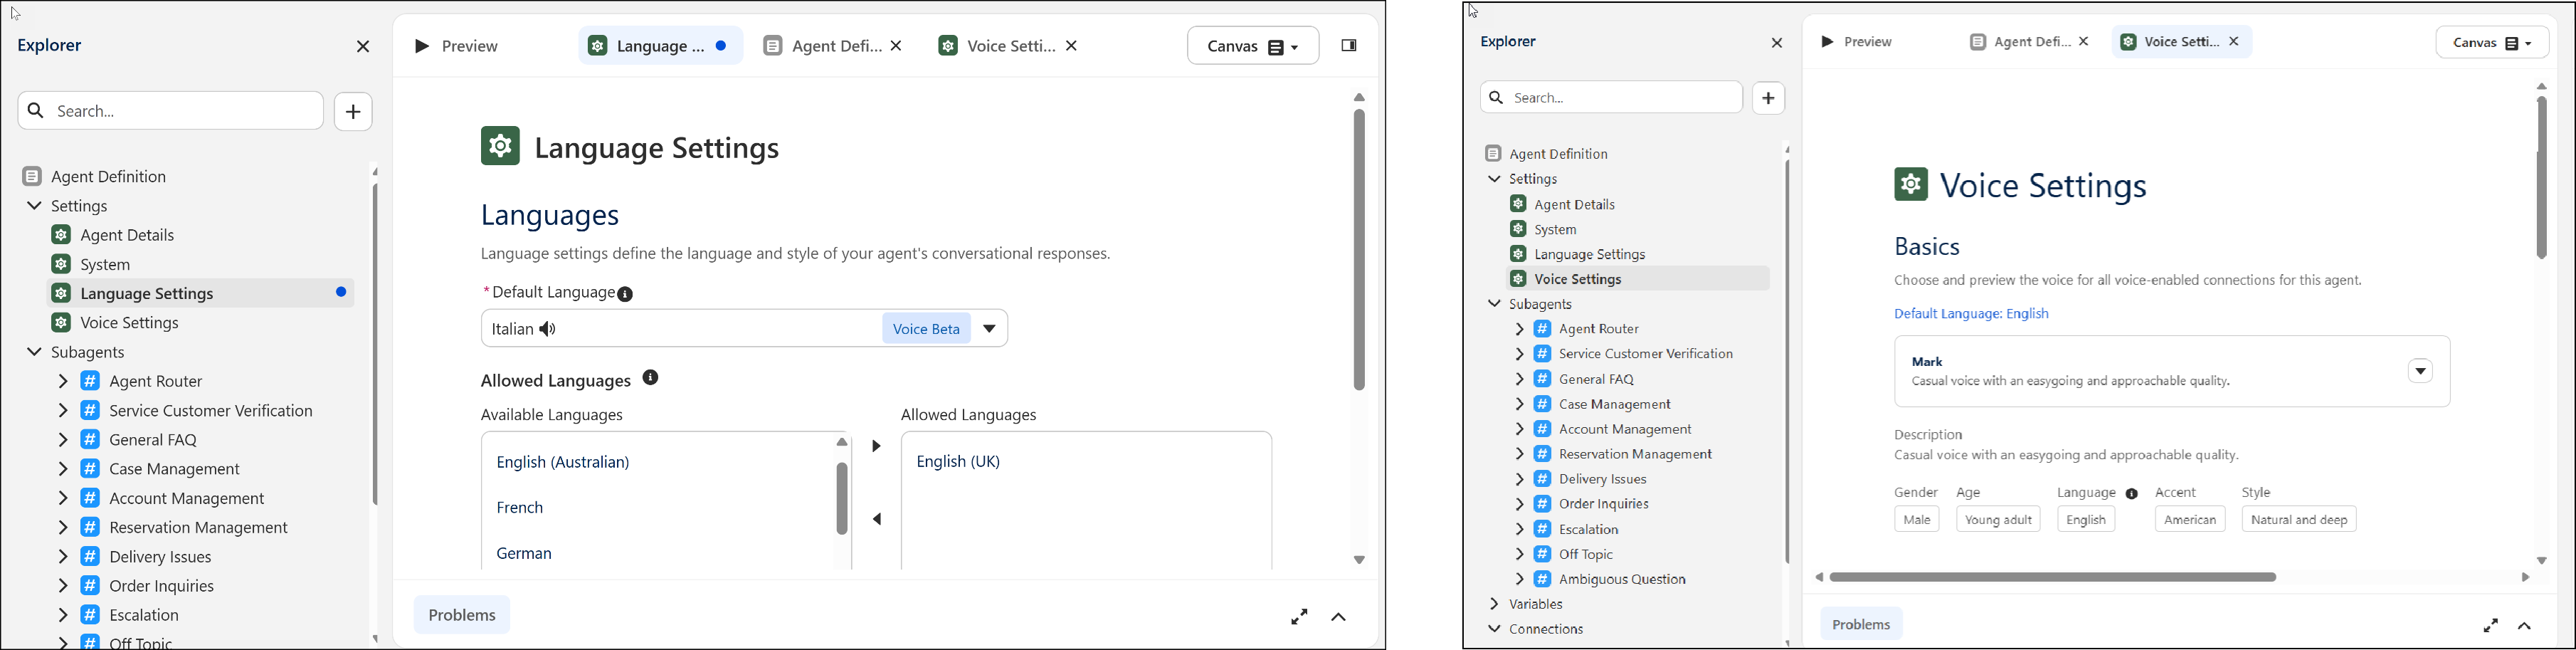Close Agent Definition tab in right window
The image size is (2576, 650).
2084,42
